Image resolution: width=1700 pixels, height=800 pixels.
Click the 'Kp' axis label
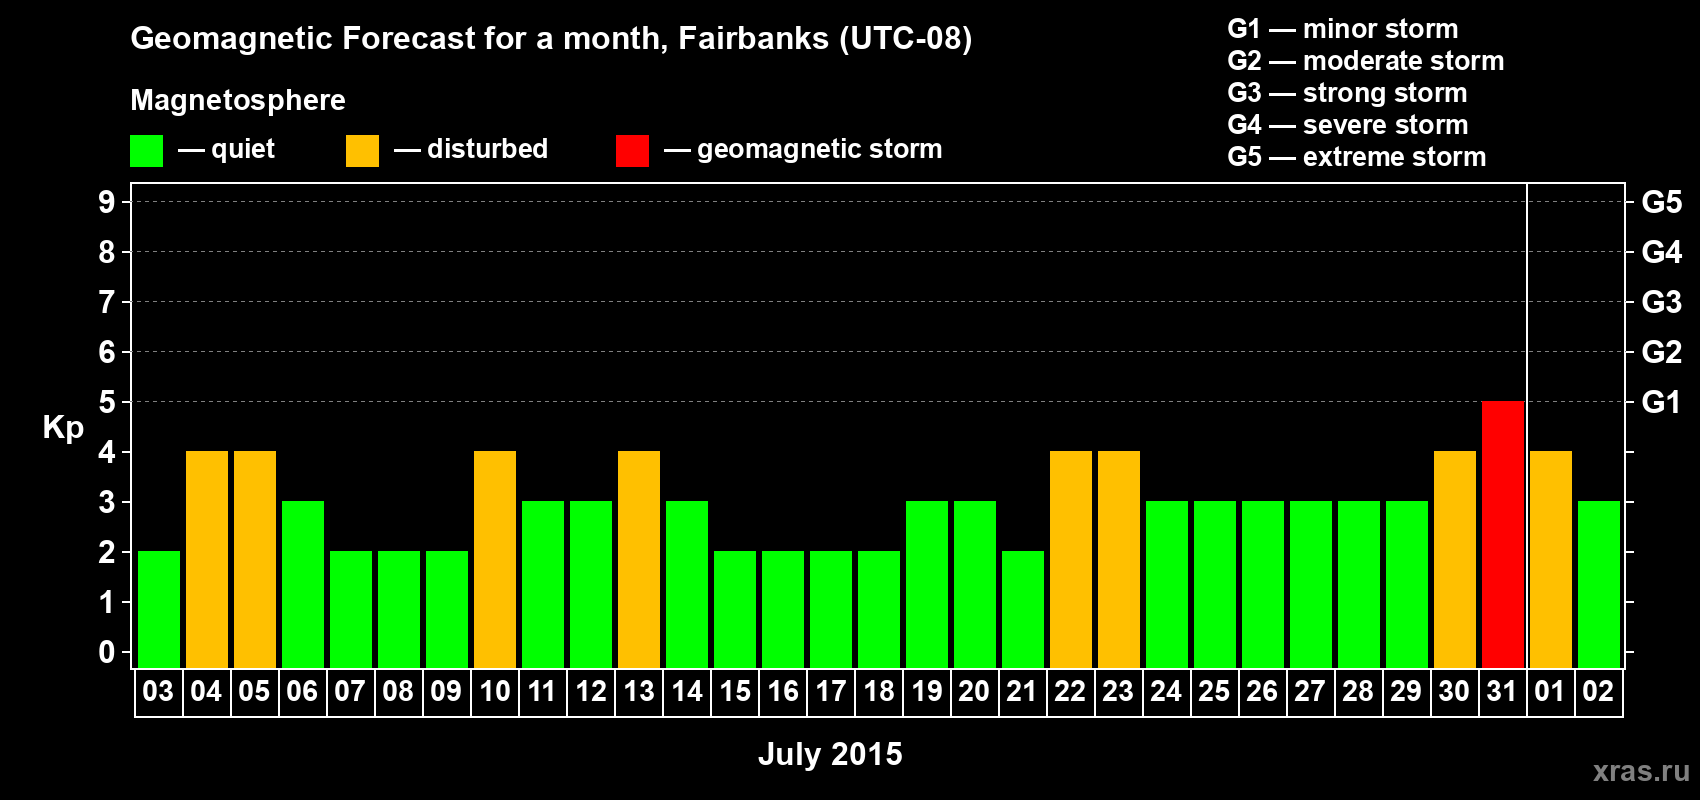click(63, 428)
